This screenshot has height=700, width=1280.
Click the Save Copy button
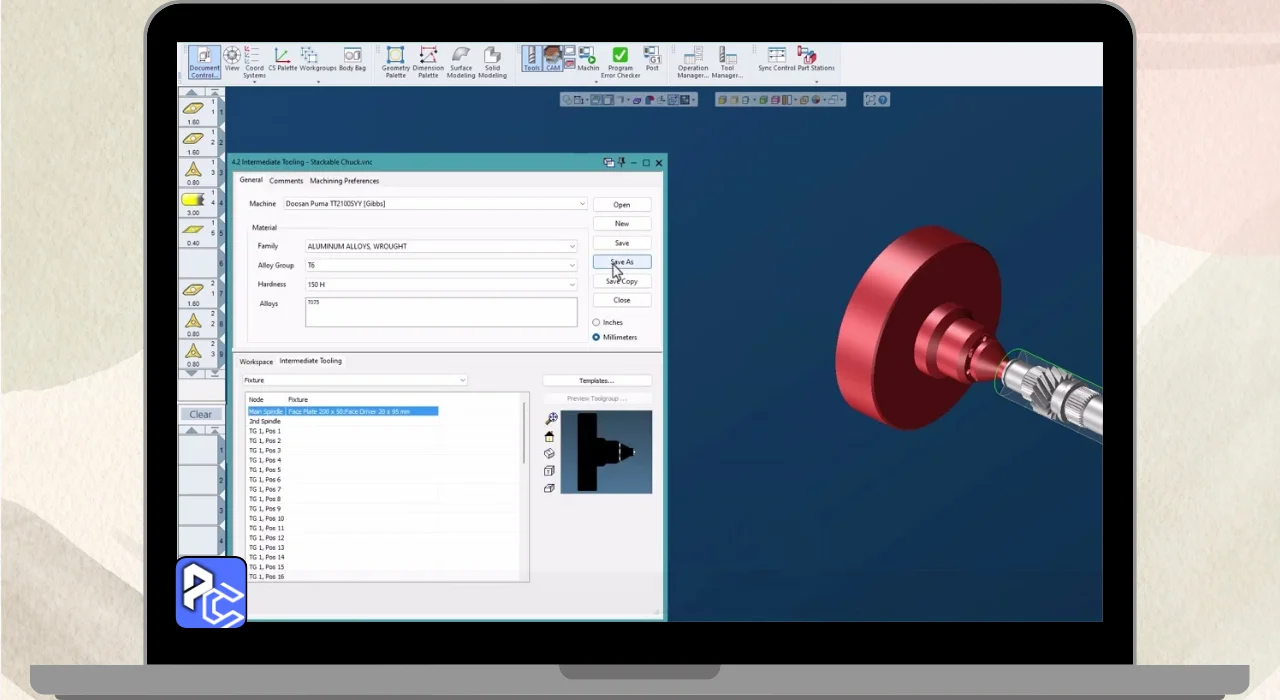(x=621, y=281)
